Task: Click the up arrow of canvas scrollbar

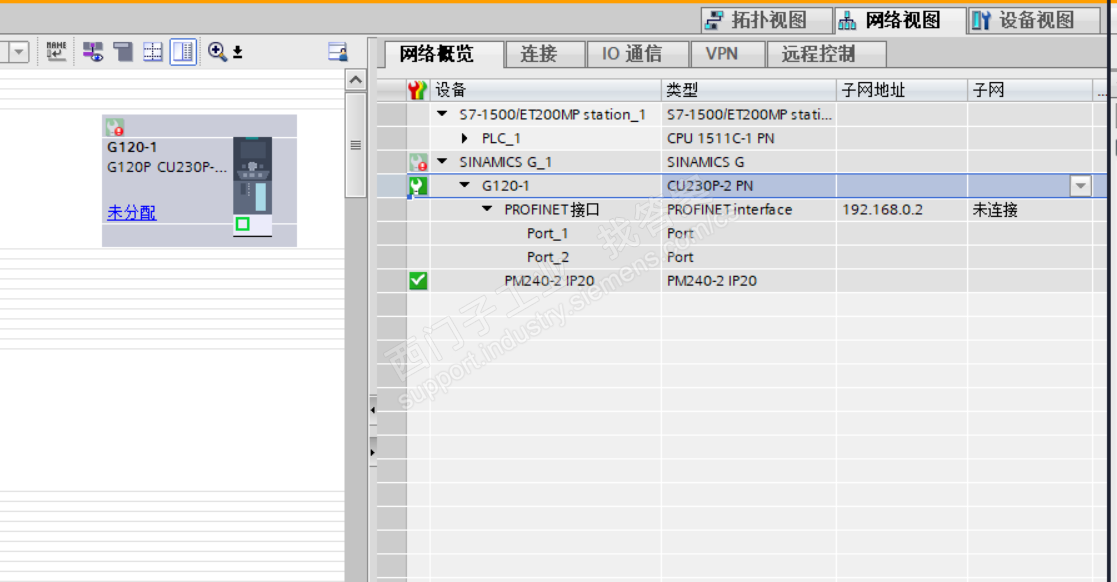Action: click(x=355, y=80)
